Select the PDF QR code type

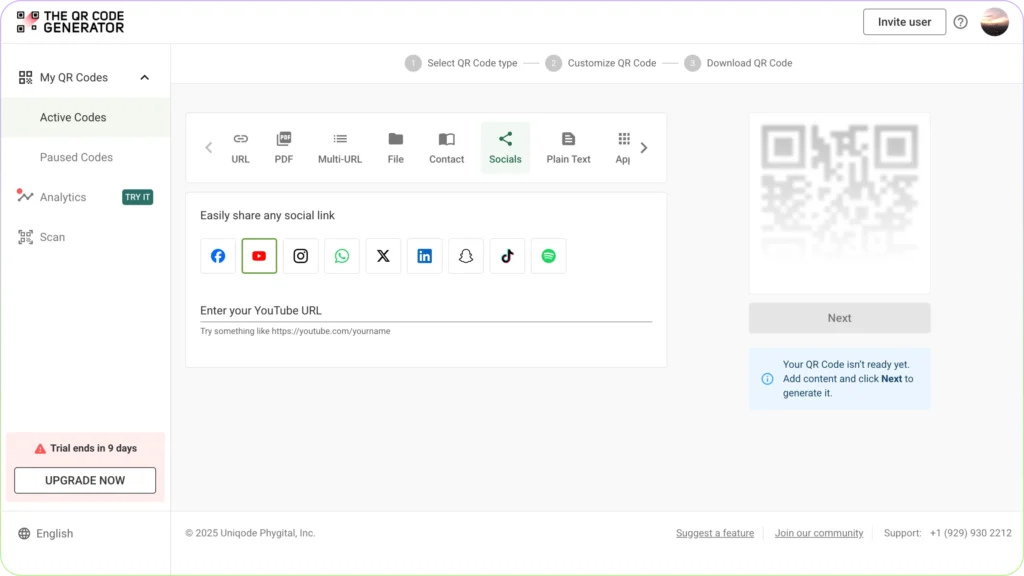pos(283,147)
